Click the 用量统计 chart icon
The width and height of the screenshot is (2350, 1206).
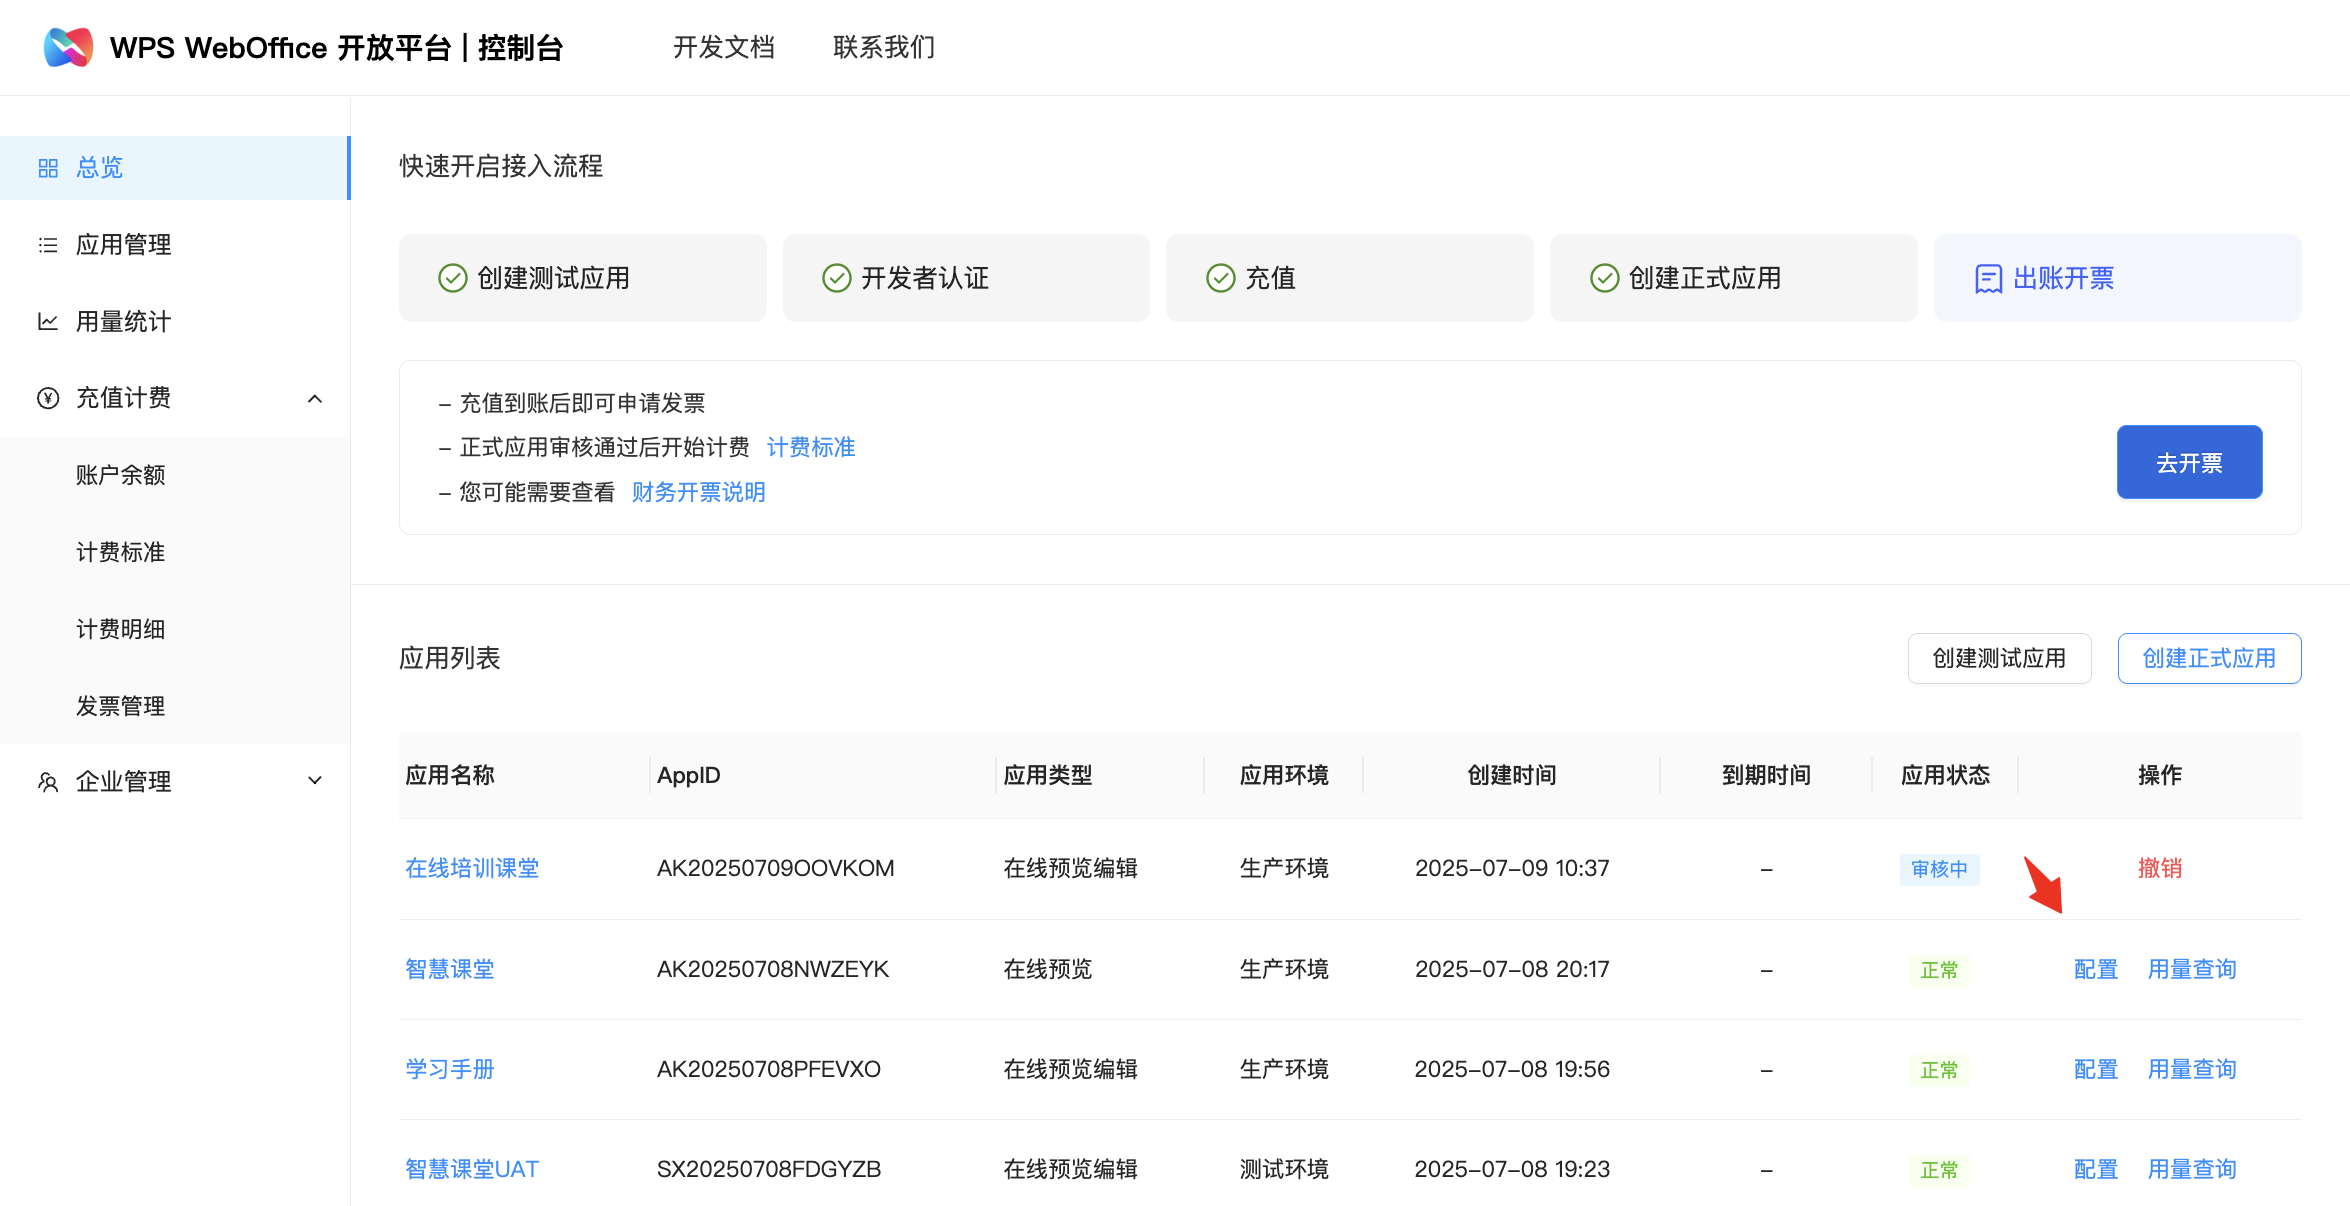[48, 322]
